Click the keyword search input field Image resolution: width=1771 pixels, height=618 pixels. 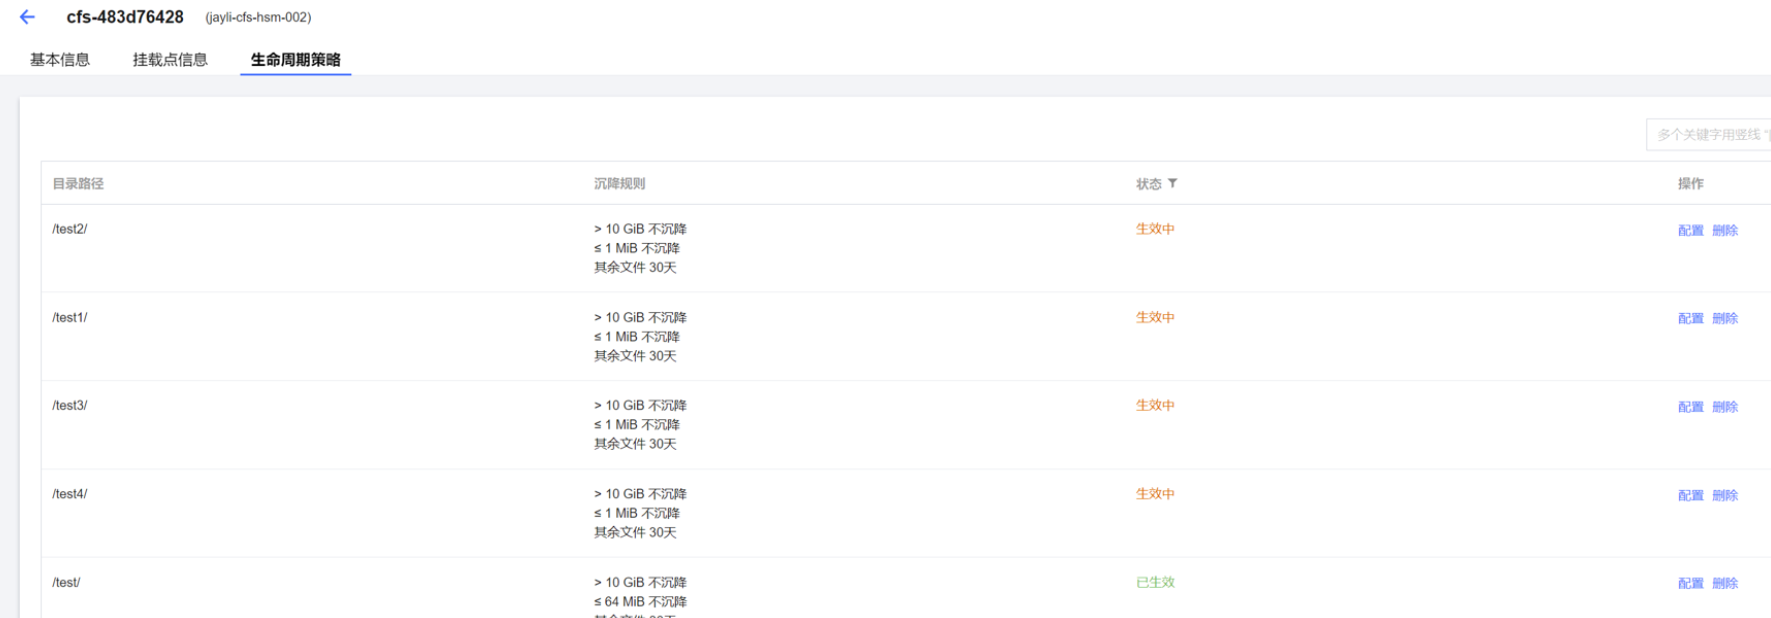[x=1710, y=134]
